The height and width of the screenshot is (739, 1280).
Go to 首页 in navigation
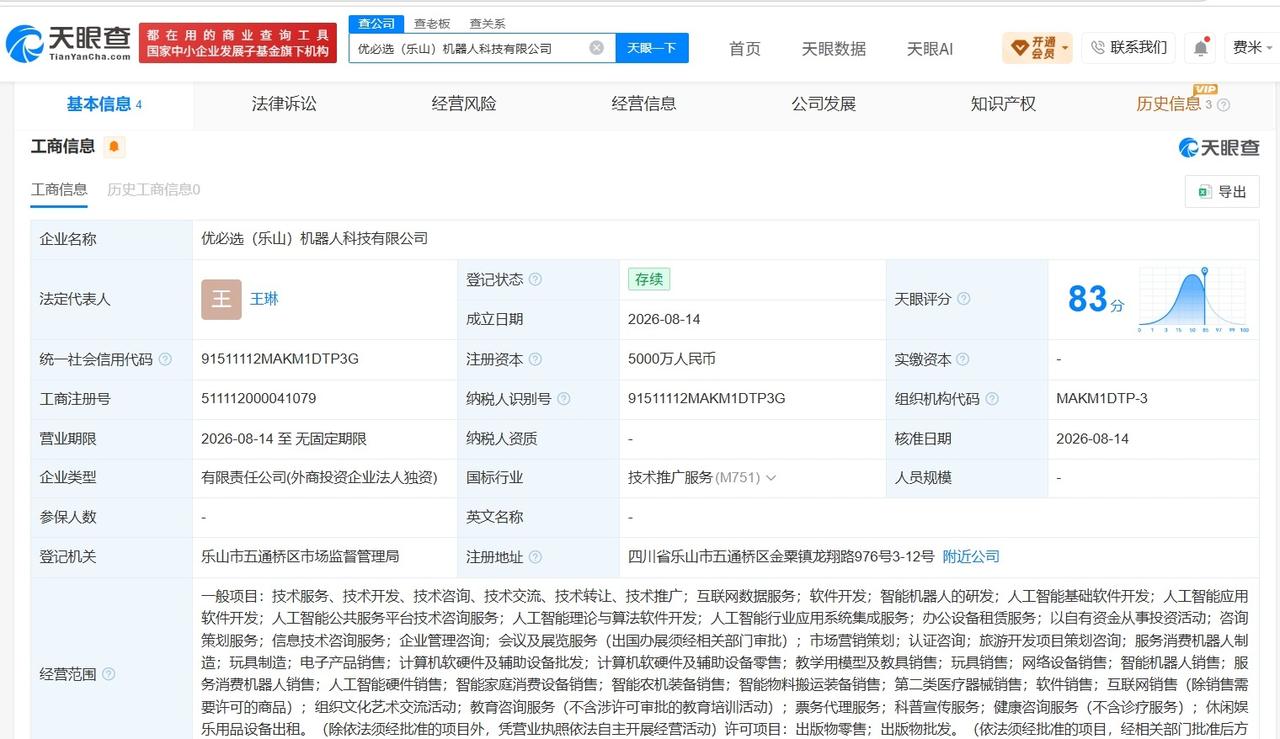(x=744, y=48)
